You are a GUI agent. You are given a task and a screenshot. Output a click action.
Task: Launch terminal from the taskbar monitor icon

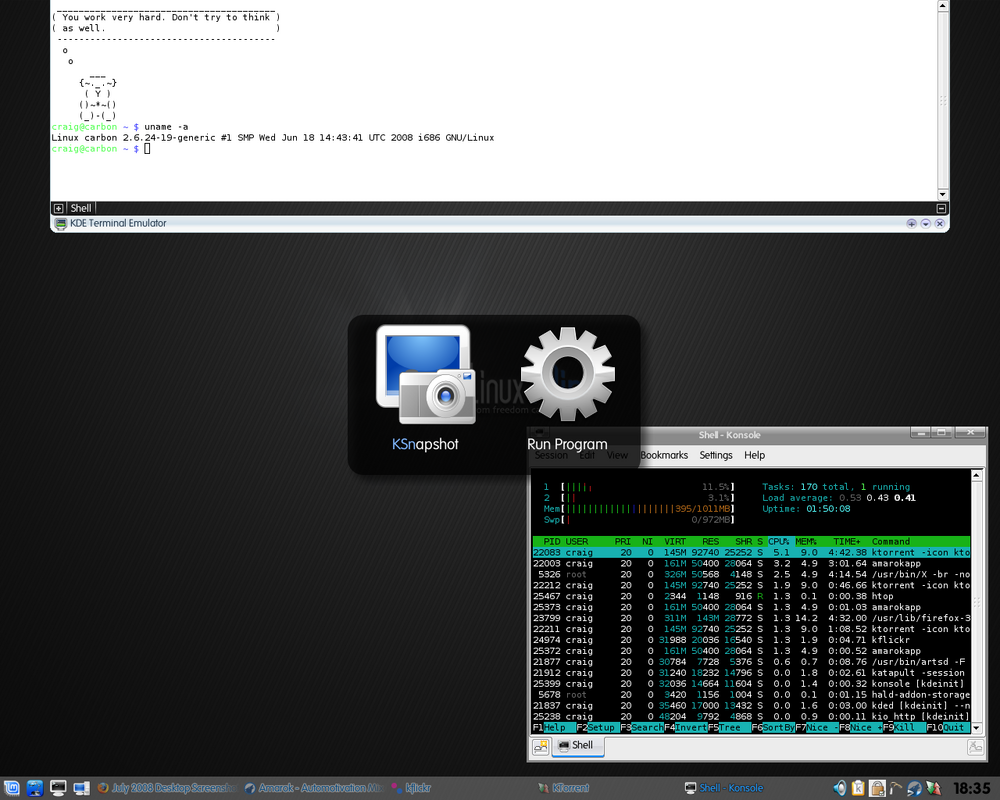[x=58, y=788]
